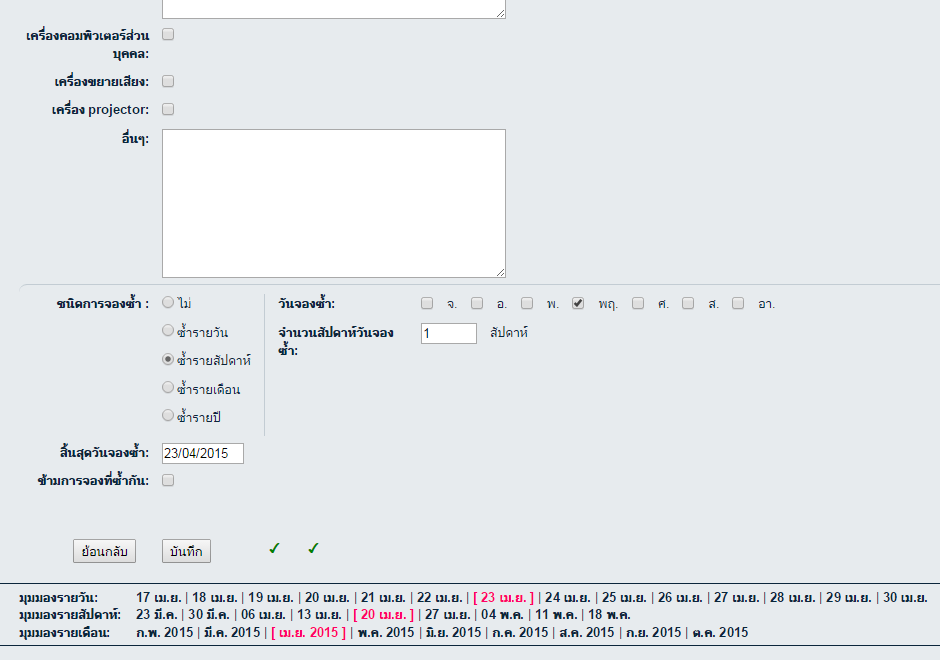Check the จ. repeat day checkbox
940x660 pixels.
[x=427, y=303]
